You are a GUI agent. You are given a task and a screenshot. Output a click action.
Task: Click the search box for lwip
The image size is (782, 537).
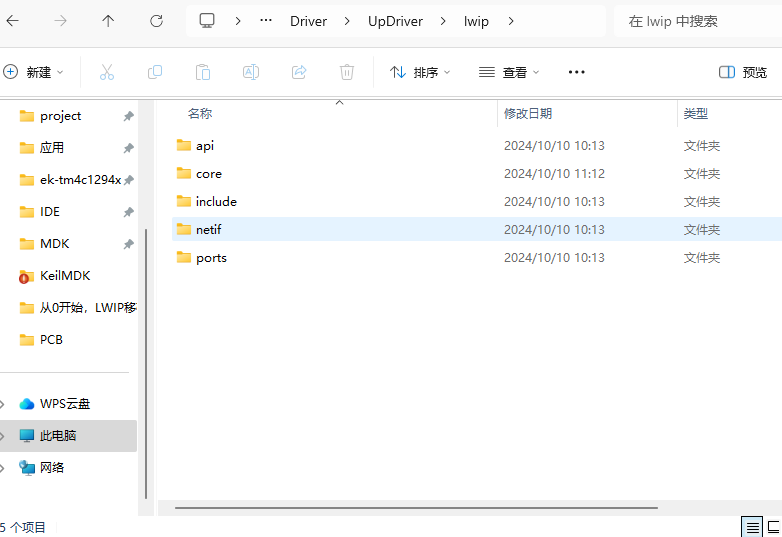pos(698,21)
